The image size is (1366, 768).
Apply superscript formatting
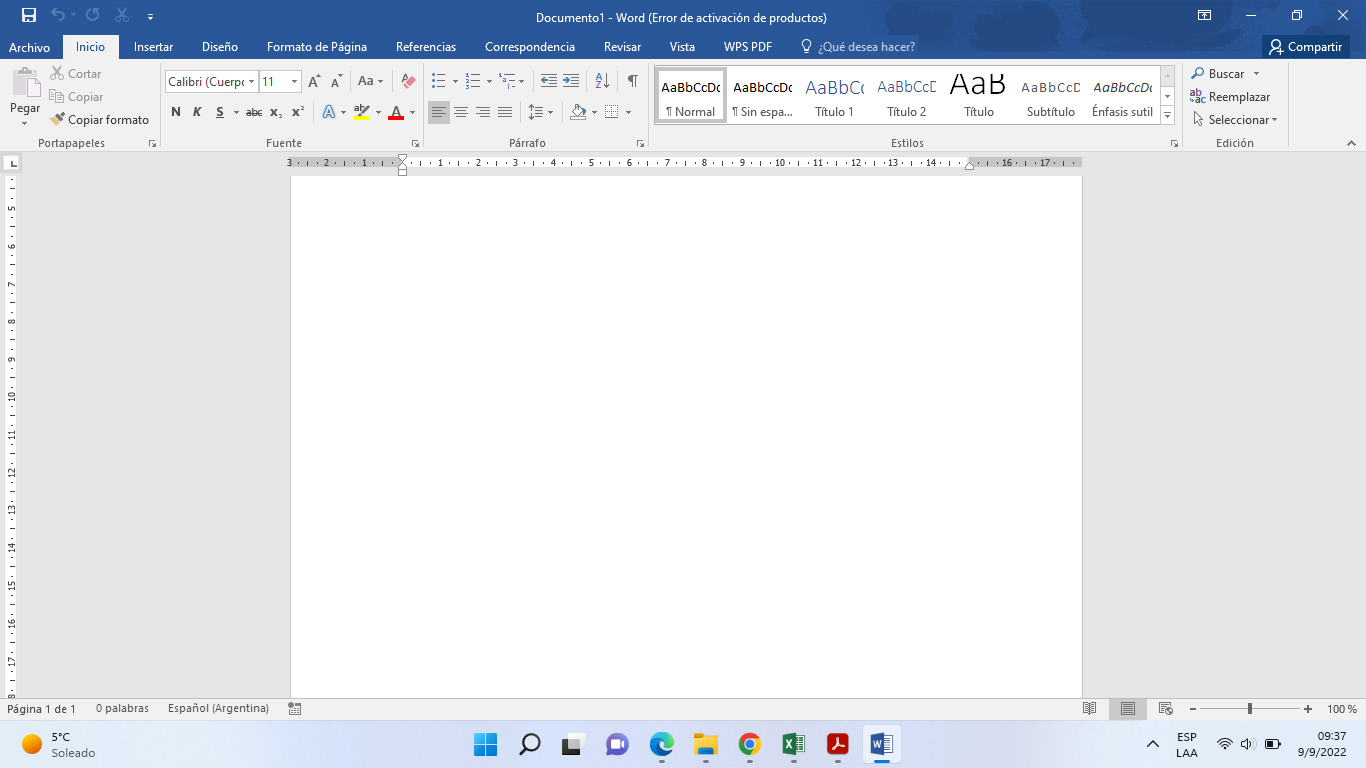295,112
